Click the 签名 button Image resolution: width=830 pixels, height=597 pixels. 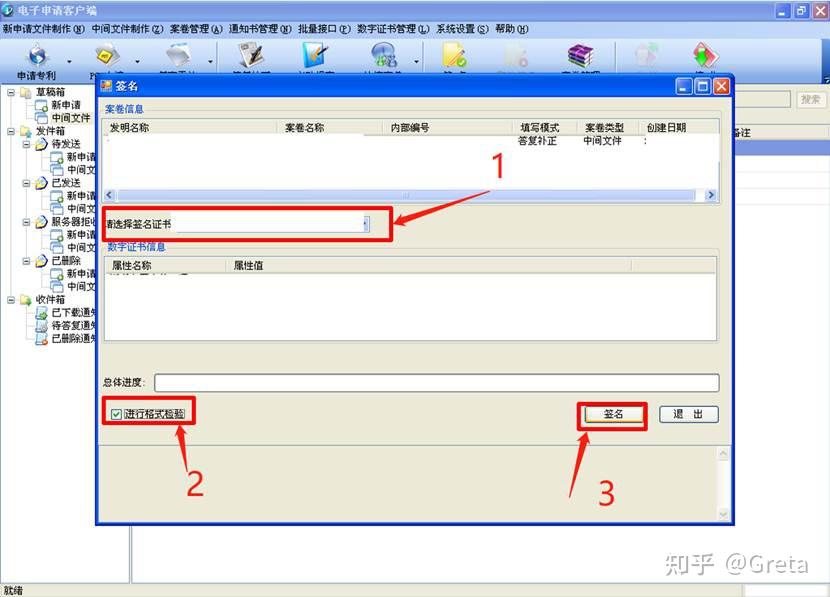(x=612, y=415)
